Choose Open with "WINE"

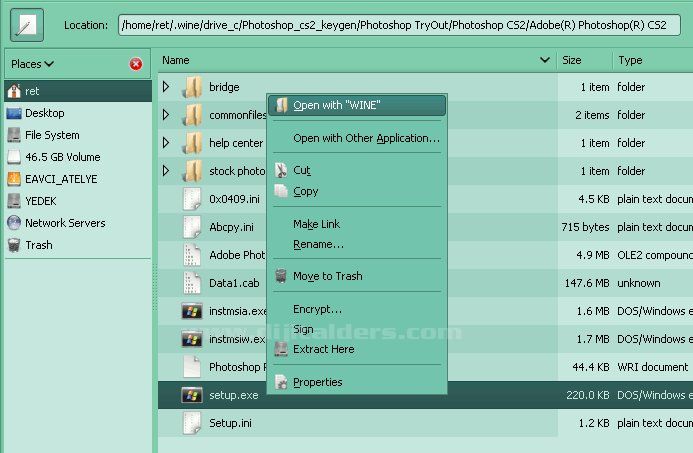click(357, 105)
